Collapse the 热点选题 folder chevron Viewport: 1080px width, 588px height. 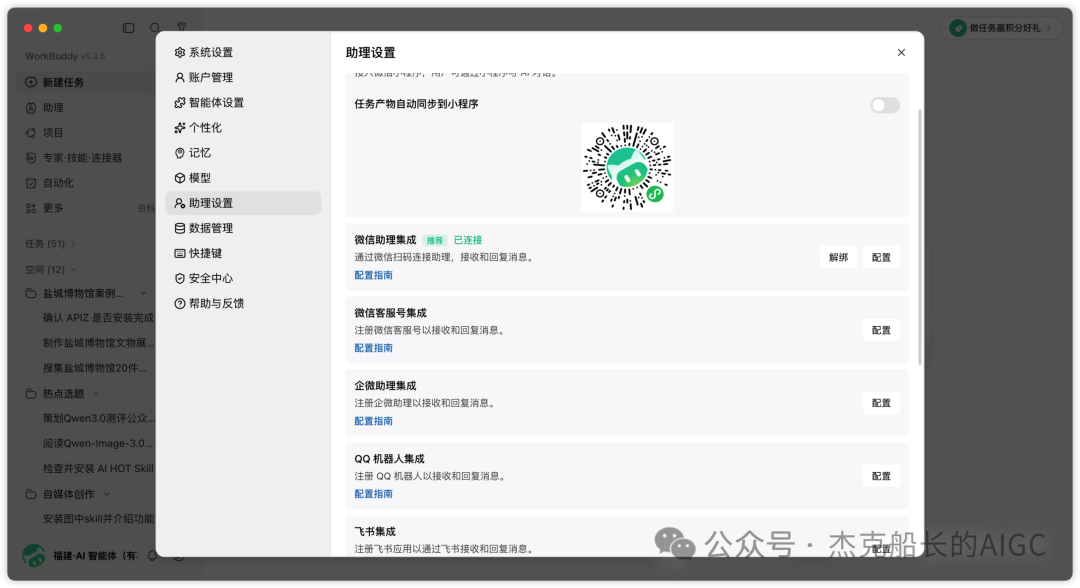tap(96, 394)
